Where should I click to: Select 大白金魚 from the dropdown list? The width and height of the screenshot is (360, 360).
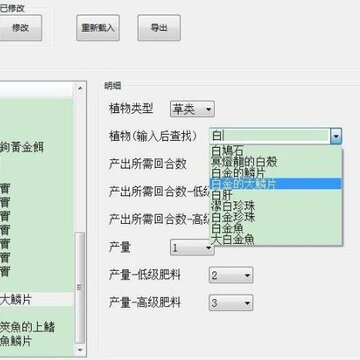(x=275, y=240)
